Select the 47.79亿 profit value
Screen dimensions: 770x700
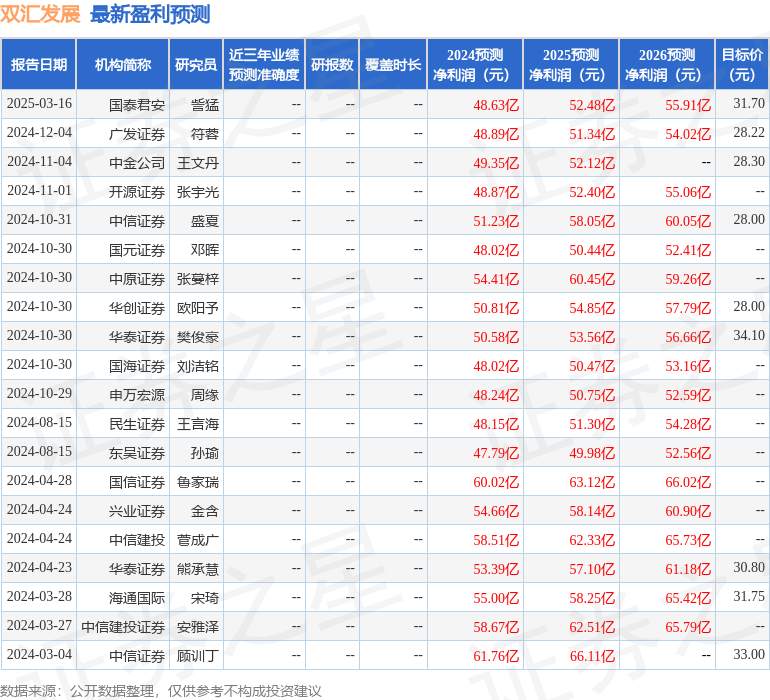[x=496, y=453]
